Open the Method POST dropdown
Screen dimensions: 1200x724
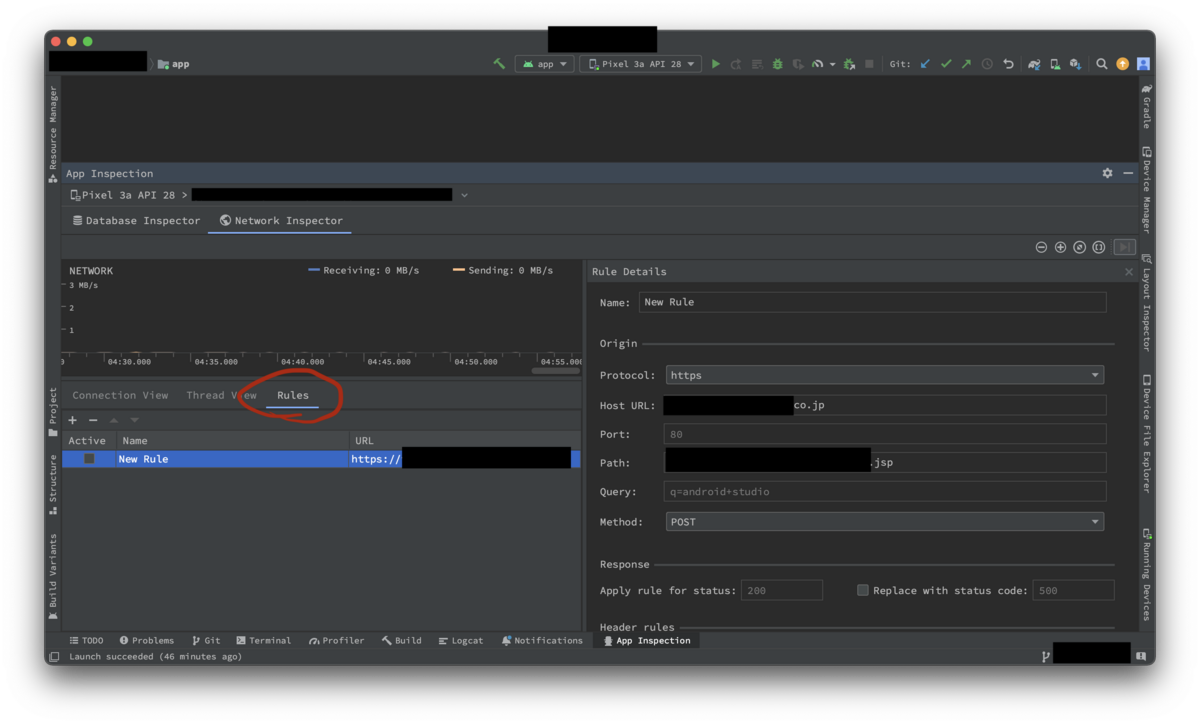click(885, 522)
